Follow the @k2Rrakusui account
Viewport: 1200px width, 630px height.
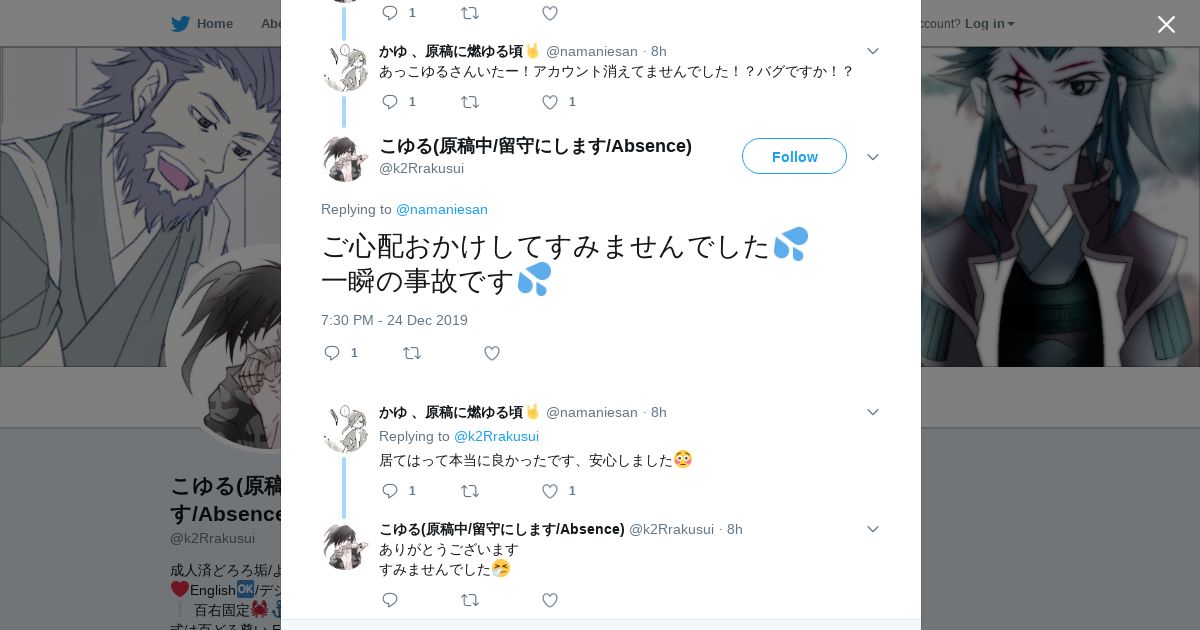(794, 157)
